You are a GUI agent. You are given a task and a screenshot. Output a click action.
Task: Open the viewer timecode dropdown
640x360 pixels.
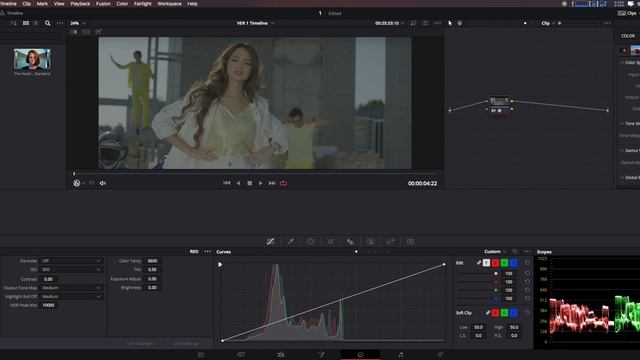[x=389, y=23]
